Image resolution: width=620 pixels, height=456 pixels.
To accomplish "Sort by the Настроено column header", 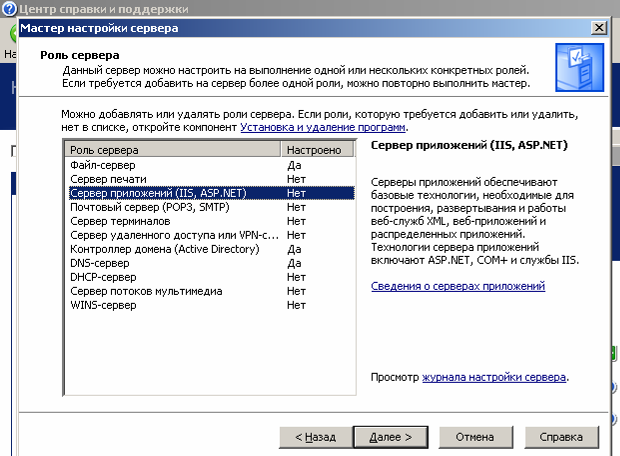I will tap(318, 150).
